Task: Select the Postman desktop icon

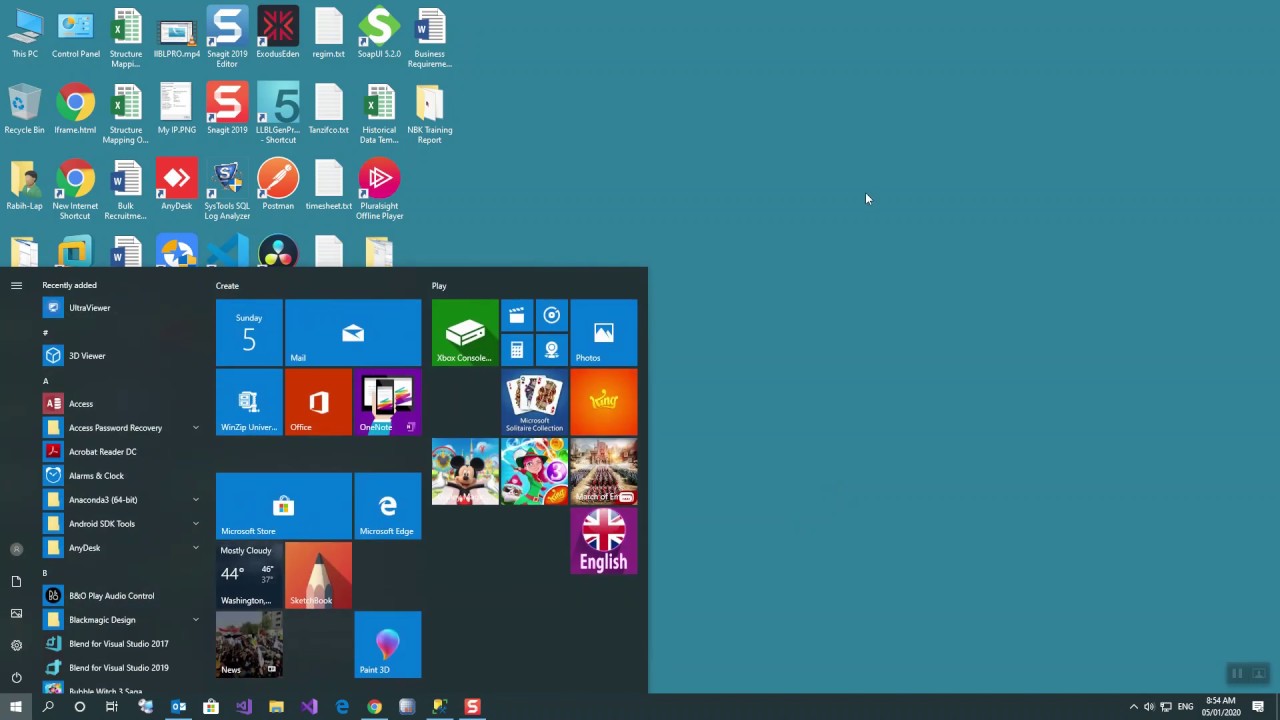Action: pos(278,185)
